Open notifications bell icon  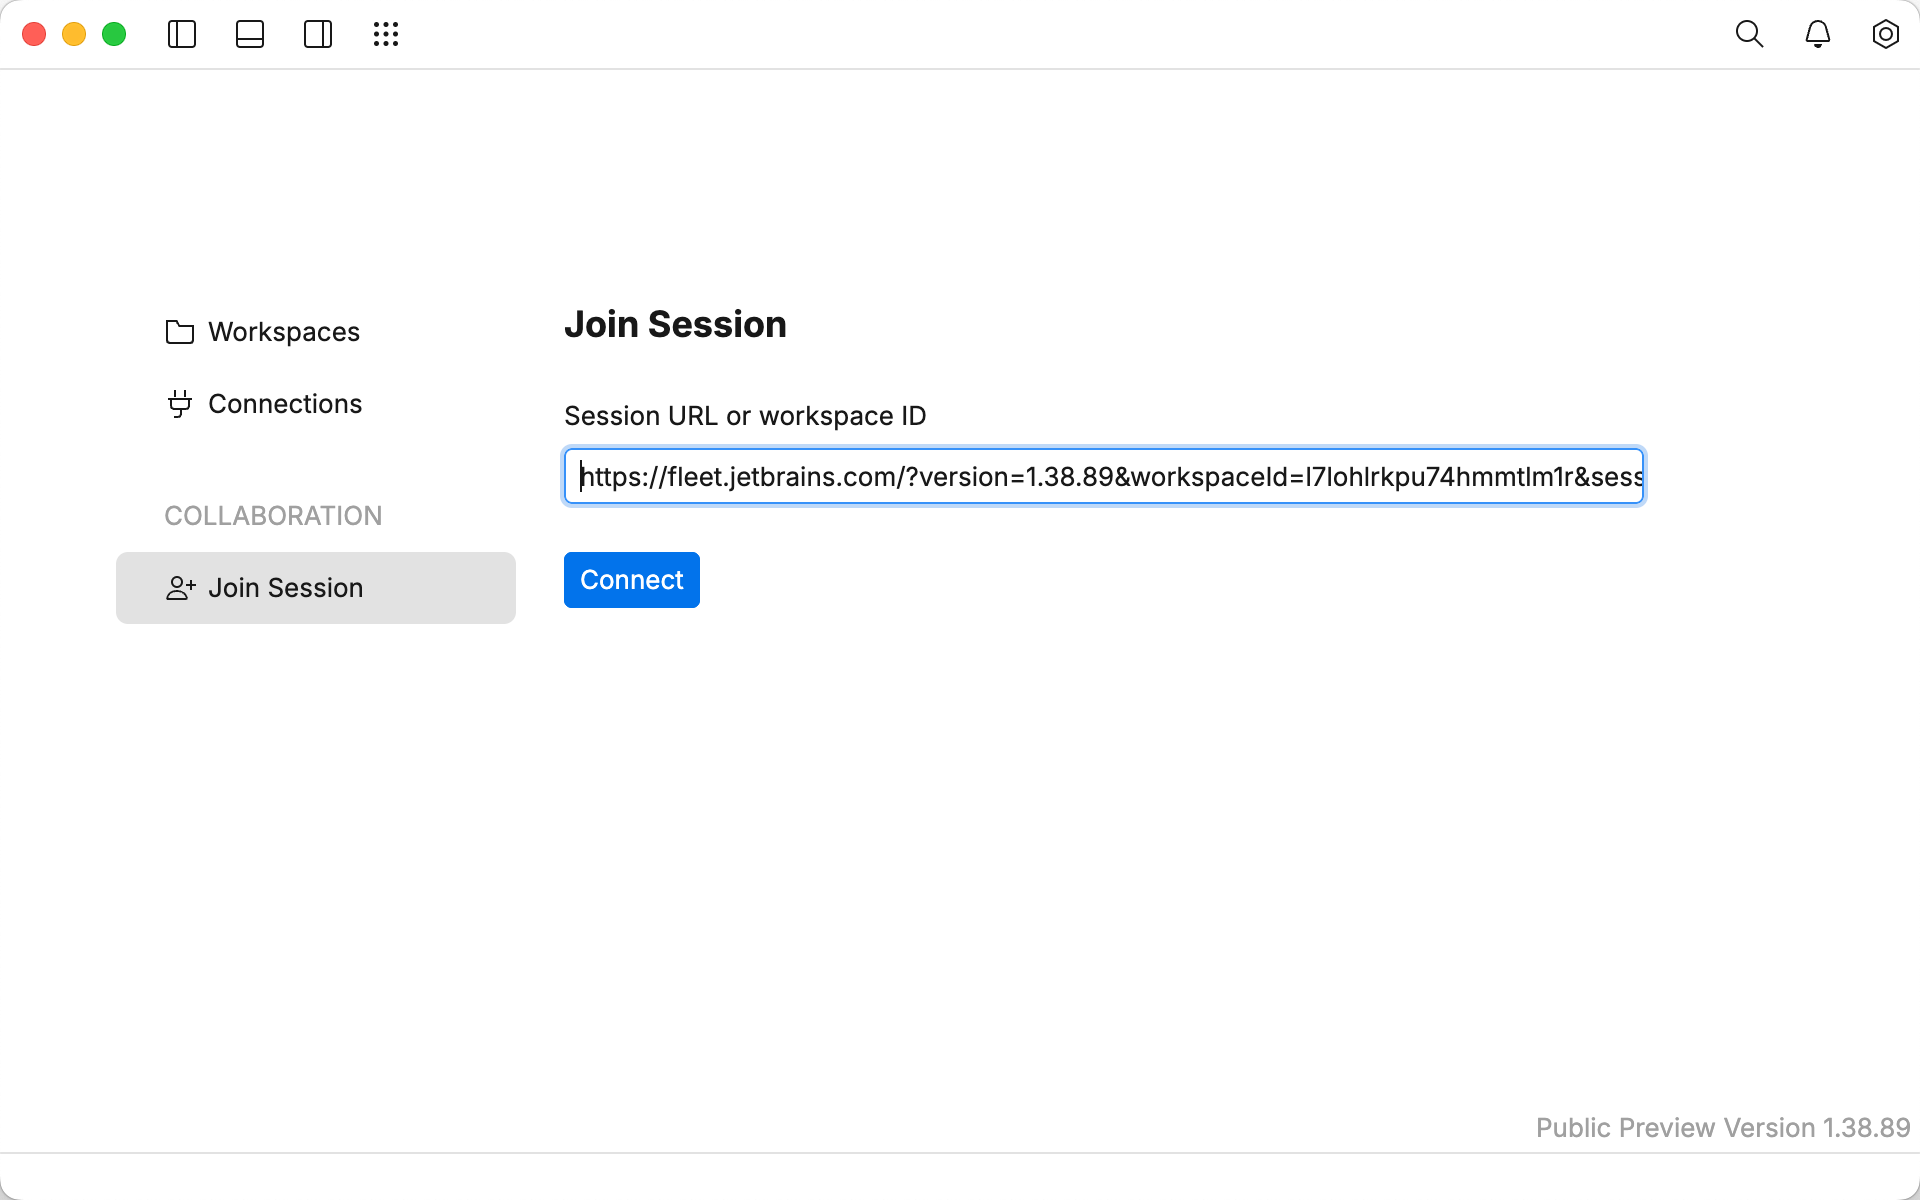tap(1817, 34)
